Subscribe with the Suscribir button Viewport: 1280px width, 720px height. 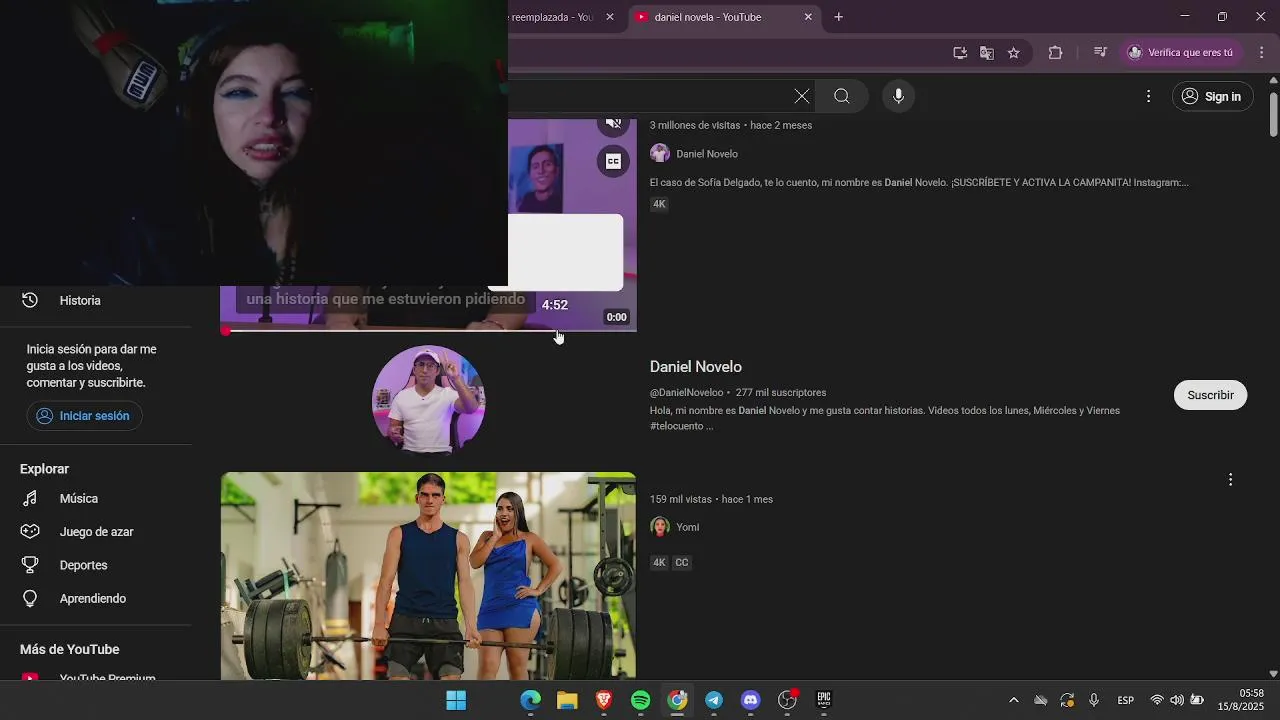(x=1210, y=395)
